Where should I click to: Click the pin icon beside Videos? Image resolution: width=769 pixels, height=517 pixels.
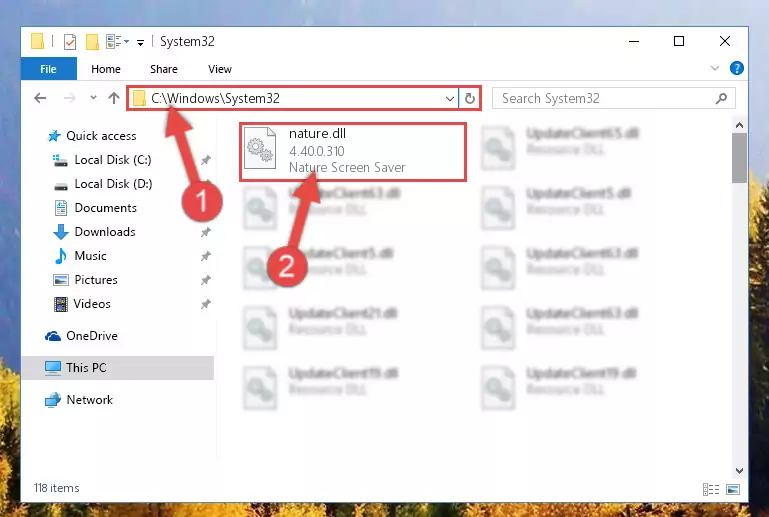point(205,304)
